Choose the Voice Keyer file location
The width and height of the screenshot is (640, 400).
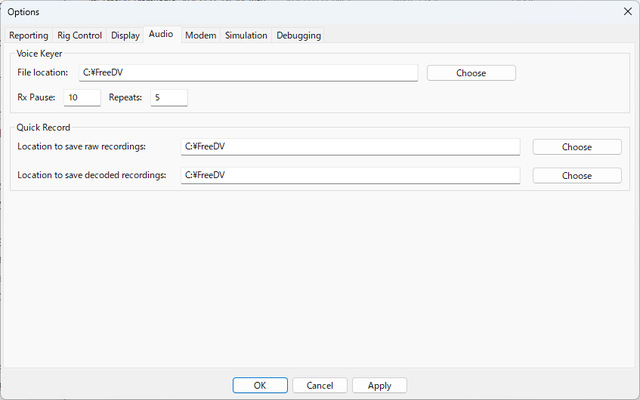point(471,73)
